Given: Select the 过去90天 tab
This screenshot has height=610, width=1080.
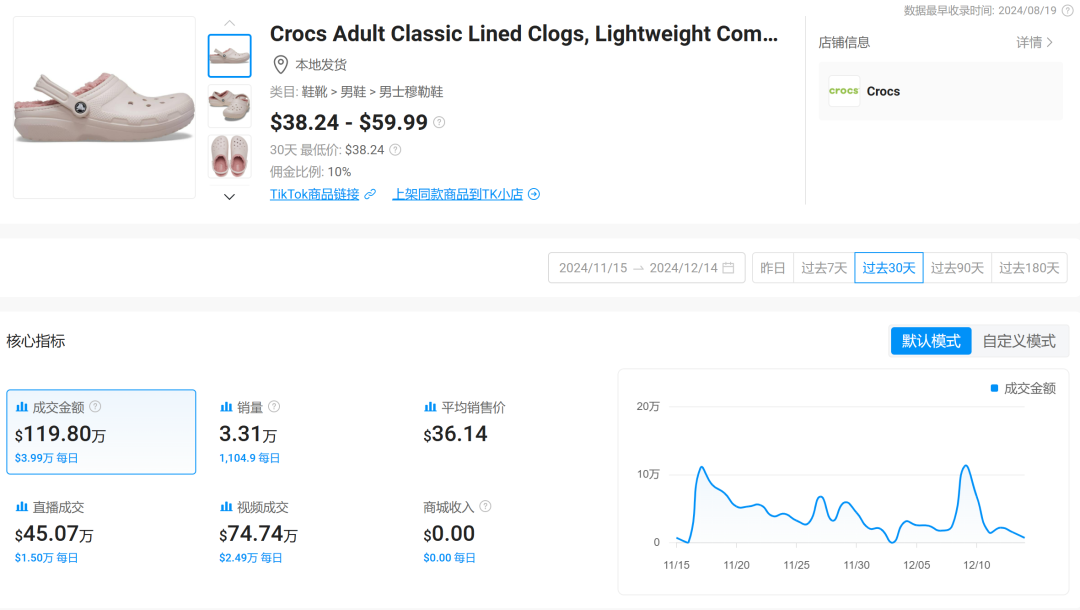Looking at the screenshot, I should [957, 268].
